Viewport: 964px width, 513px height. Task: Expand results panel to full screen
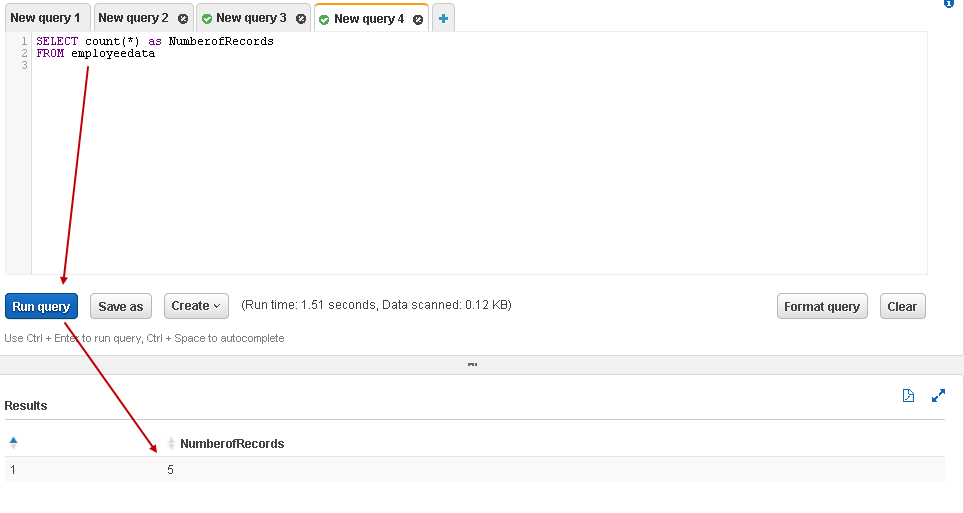click(938, 396)
